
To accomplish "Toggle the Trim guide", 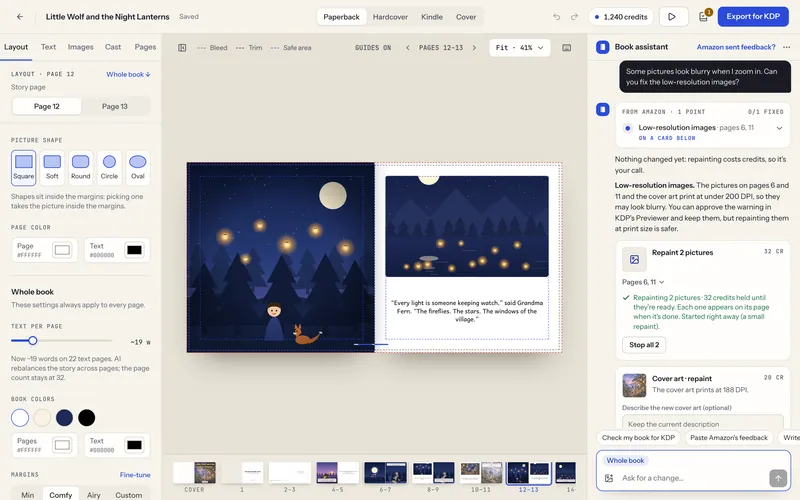I will tap(249, 47).
